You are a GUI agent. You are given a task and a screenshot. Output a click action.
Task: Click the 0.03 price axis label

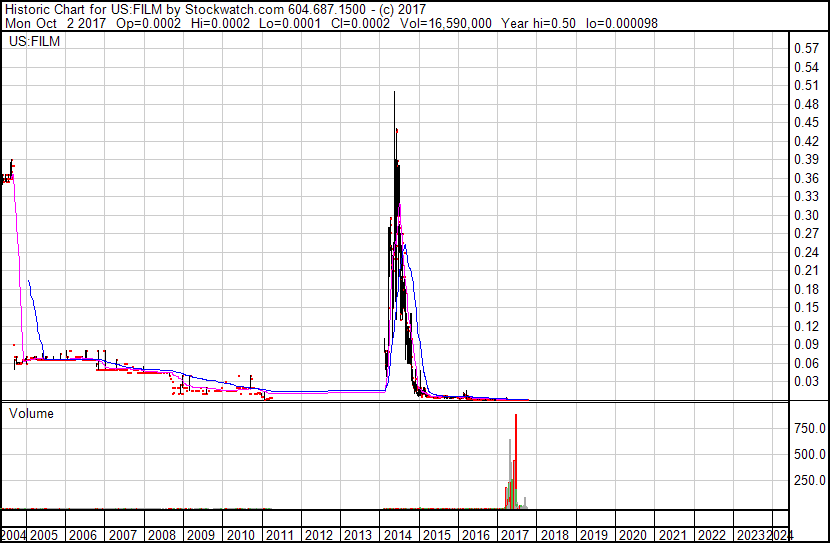point(806,381)
